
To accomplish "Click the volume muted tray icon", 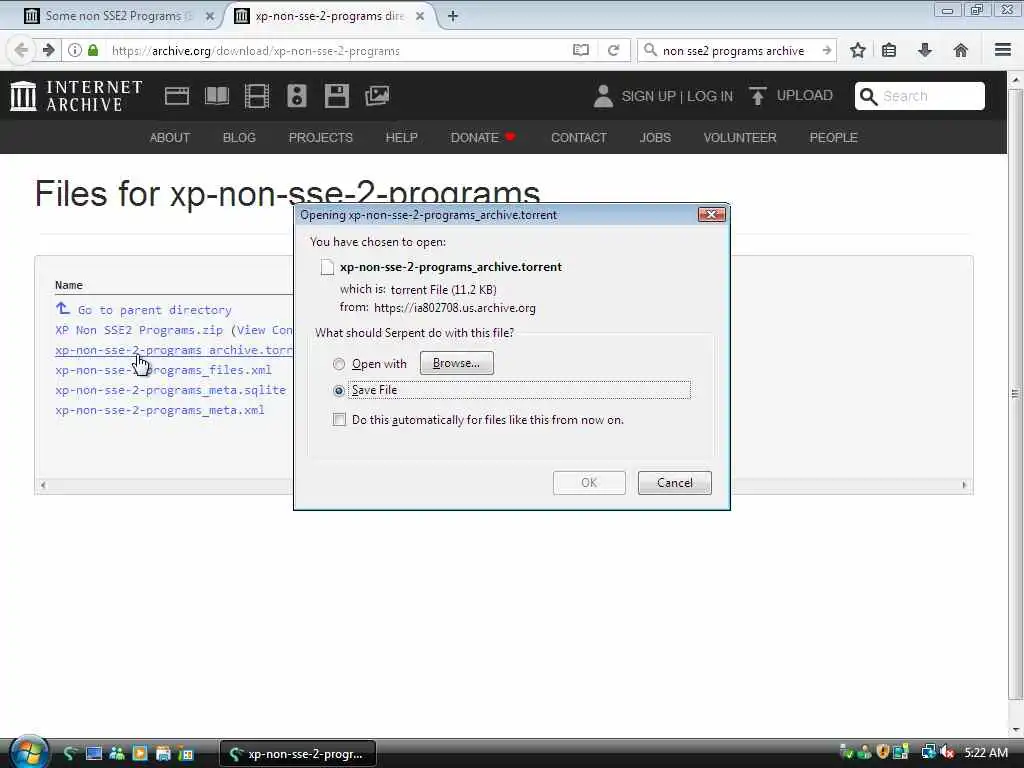I will (948, 753).
